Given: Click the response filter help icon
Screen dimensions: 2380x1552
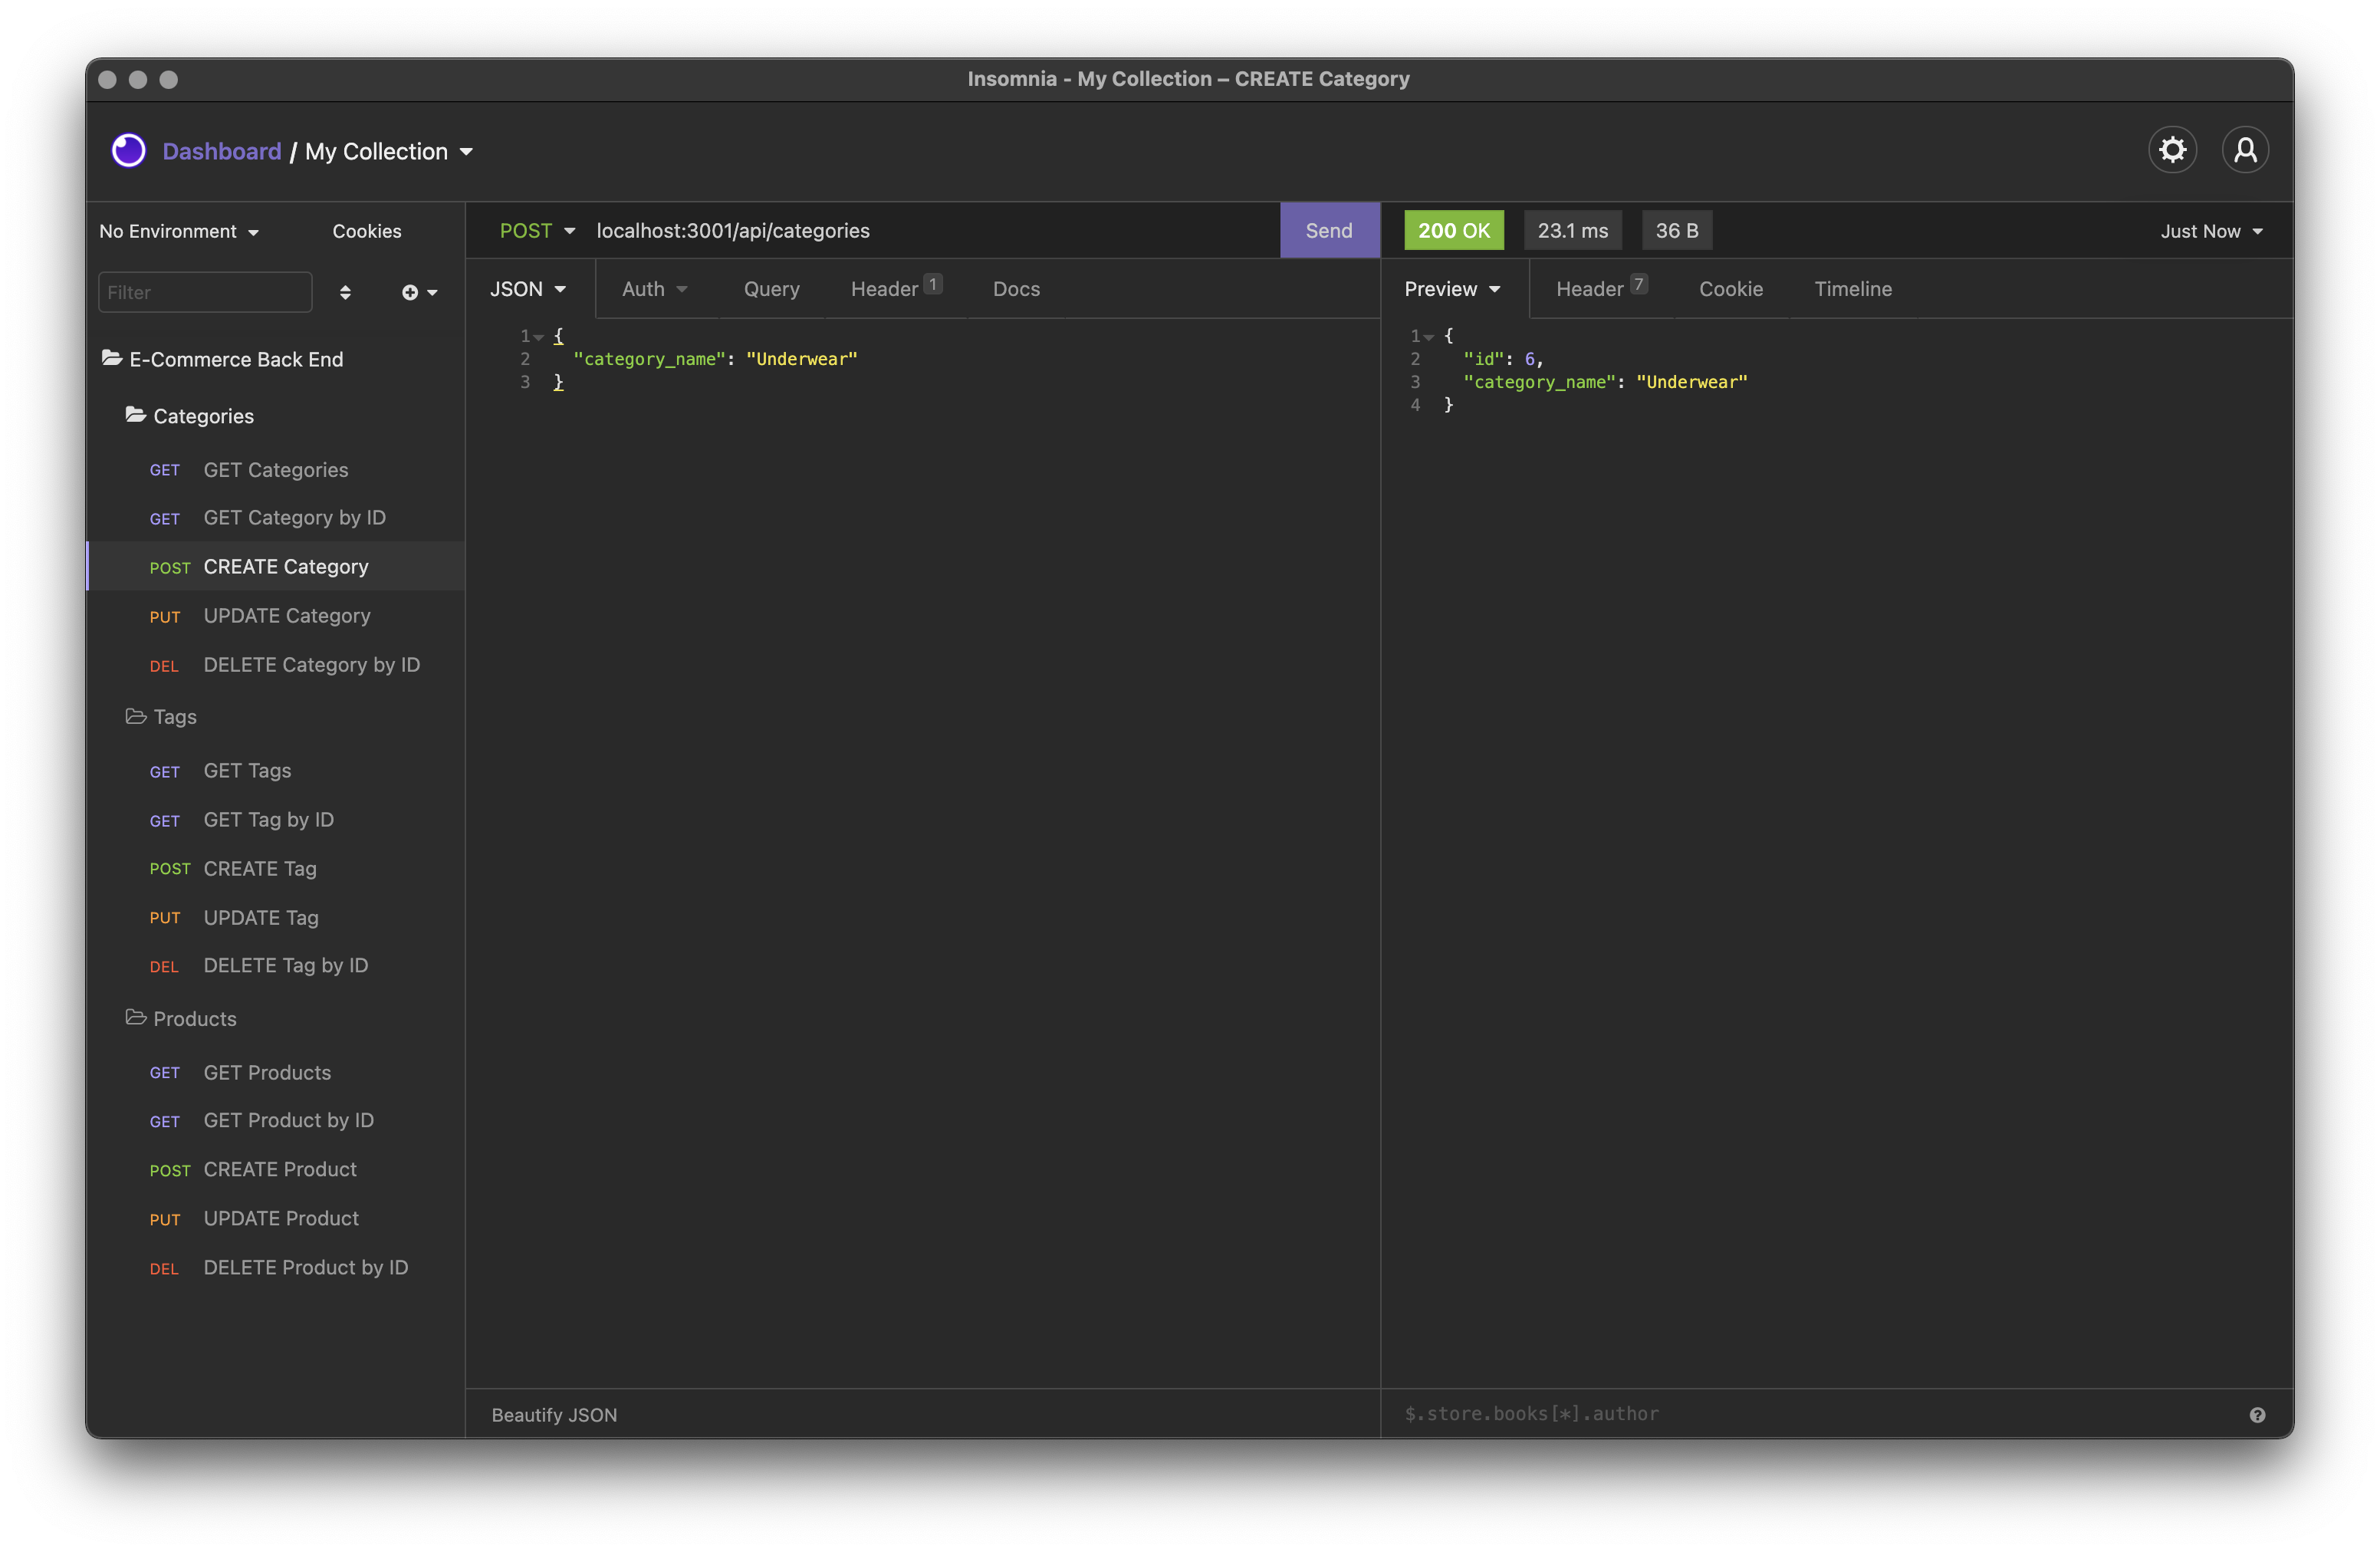Looking at the screenshot, I should 2257,1414.
